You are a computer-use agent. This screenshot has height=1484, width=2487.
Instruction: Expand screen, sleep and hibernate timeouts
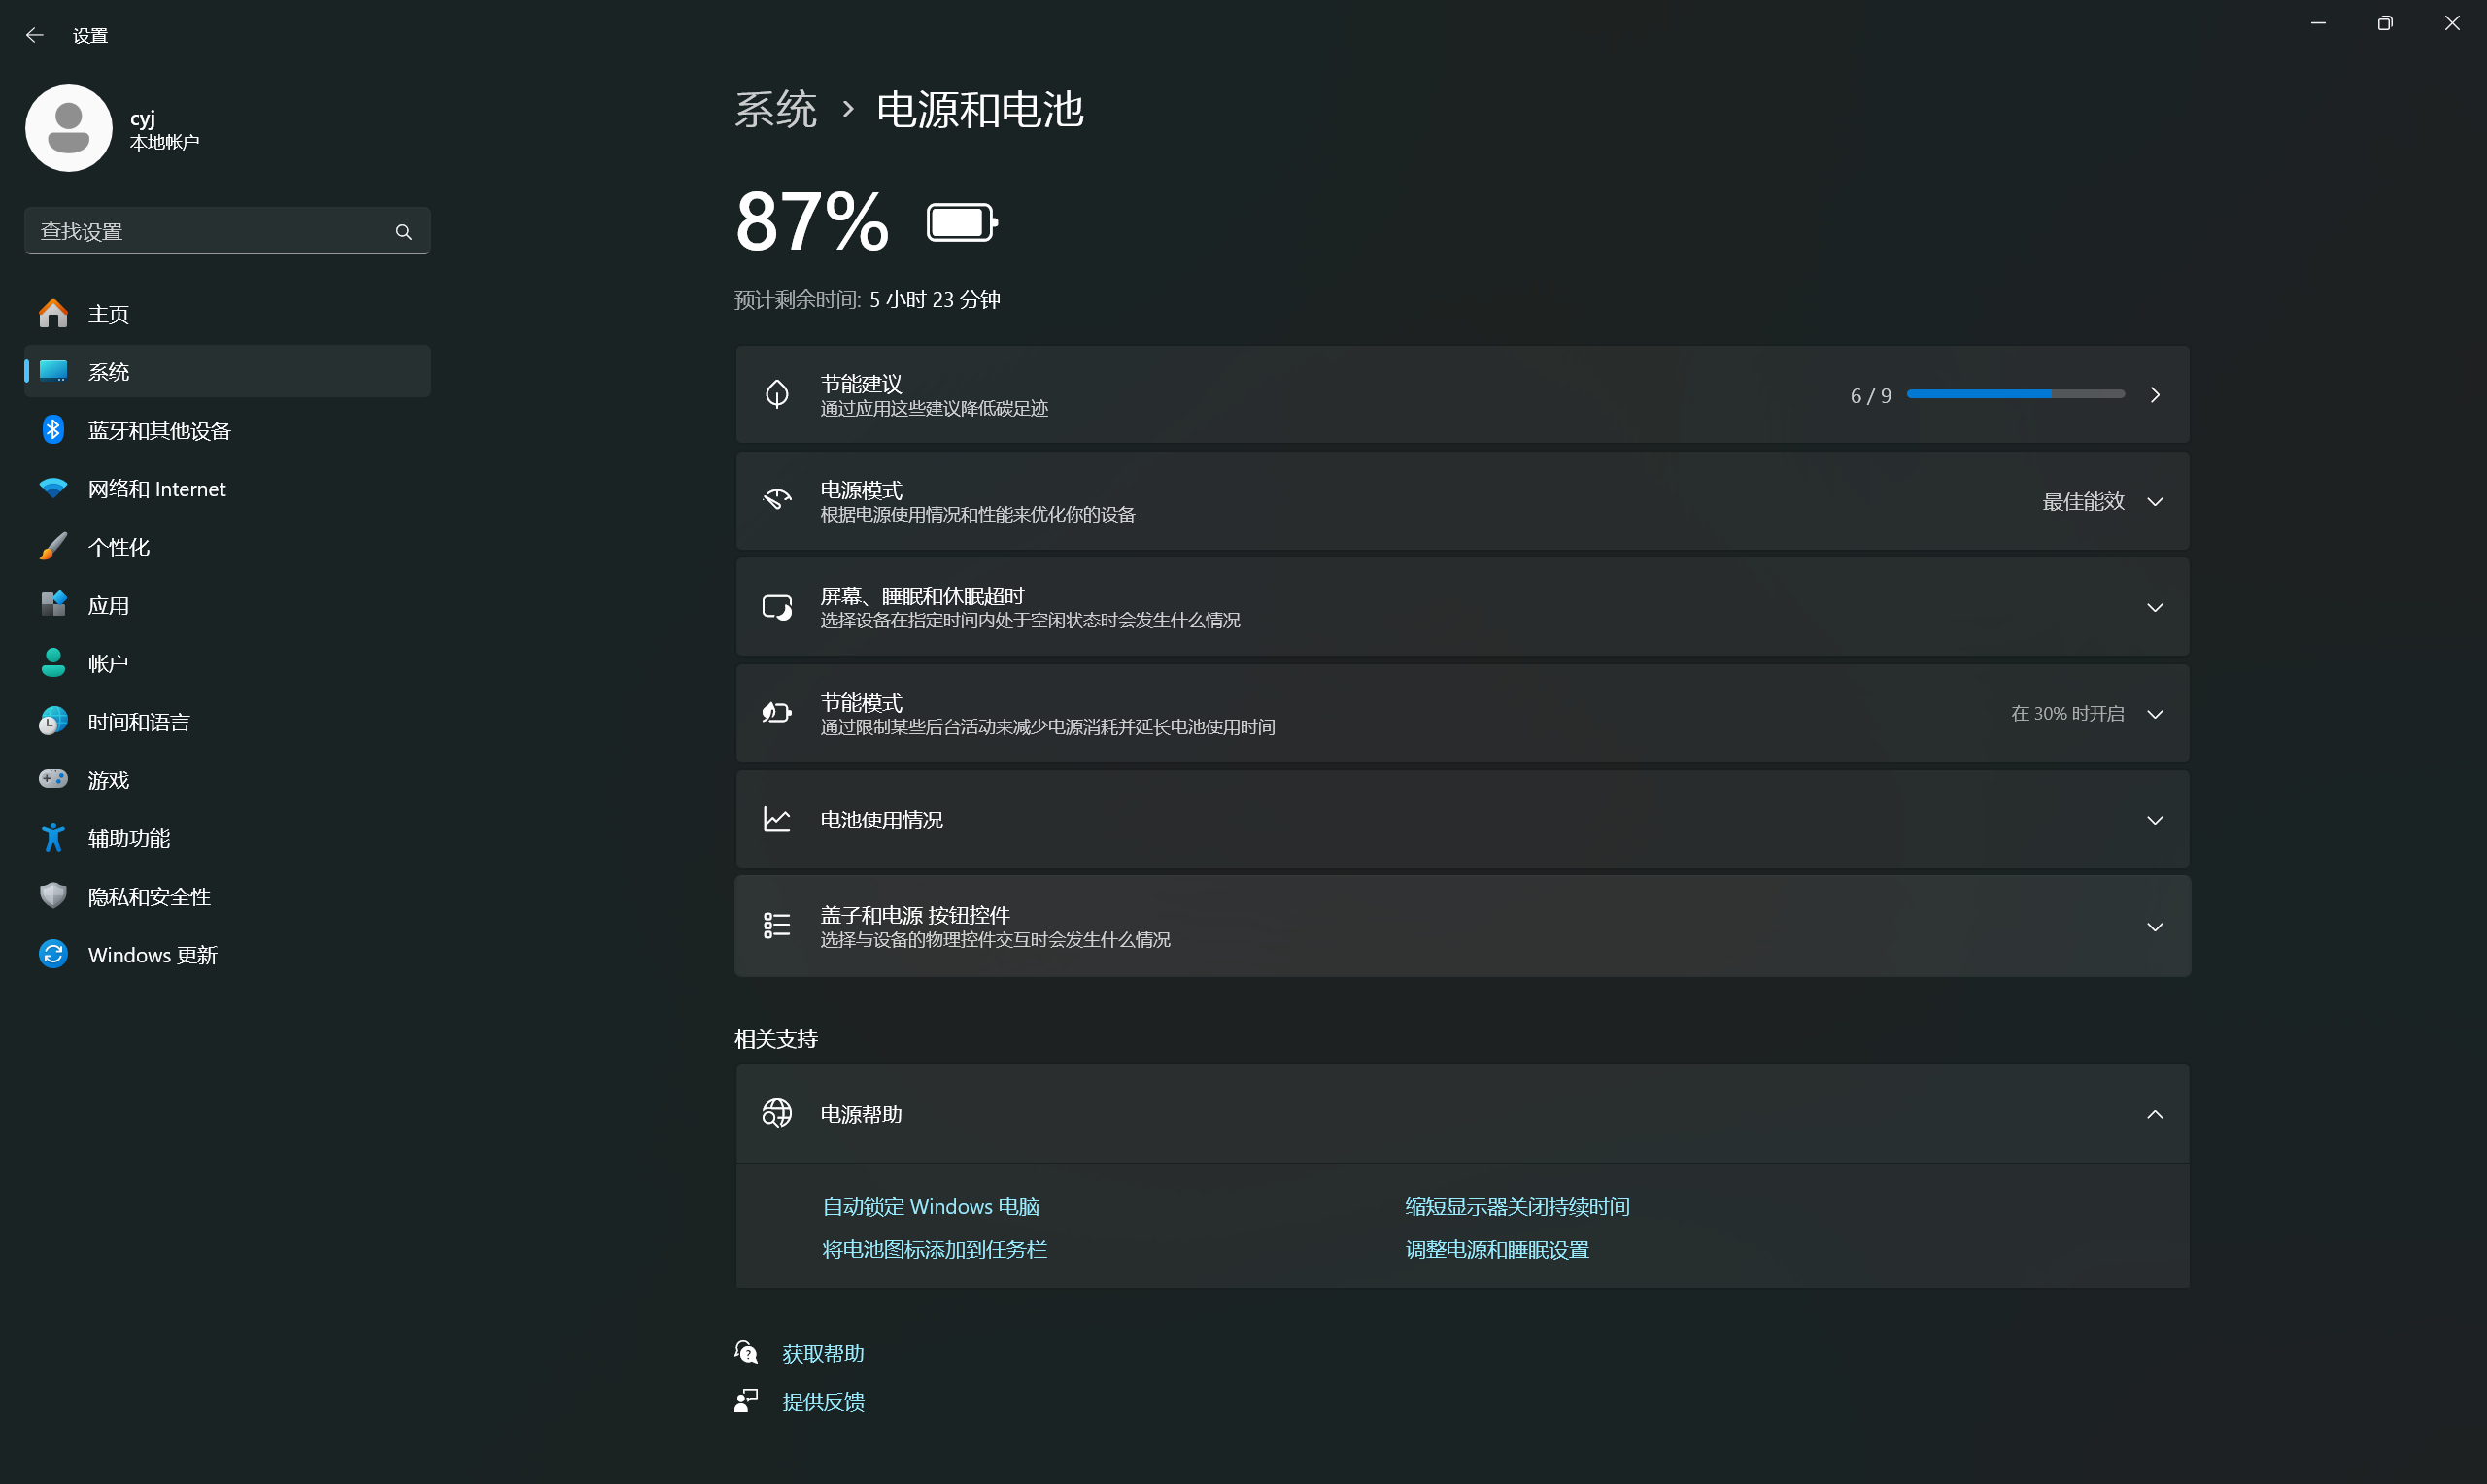click(2154, 607)
